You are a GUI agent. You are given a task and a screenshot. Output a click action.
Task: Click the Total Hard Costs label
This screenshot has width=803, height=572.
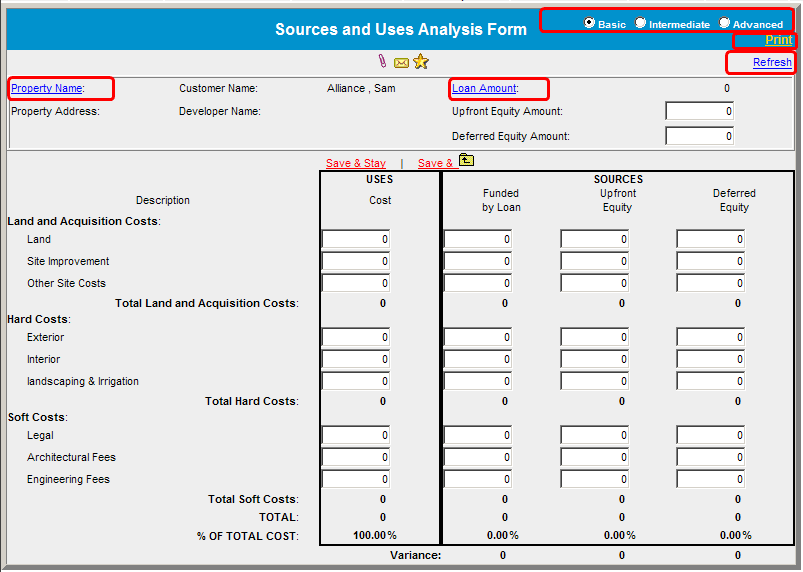click(252, 401)
